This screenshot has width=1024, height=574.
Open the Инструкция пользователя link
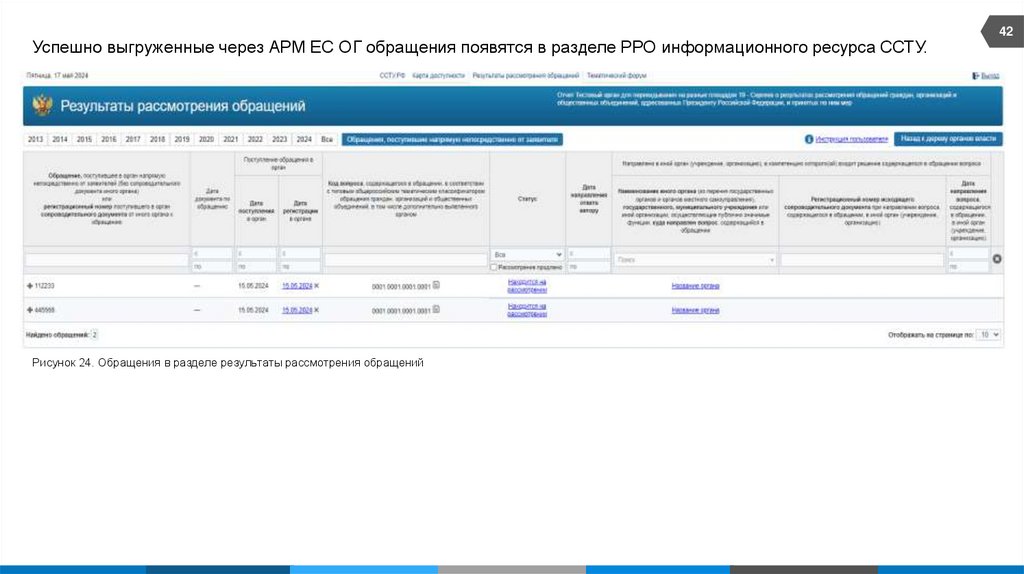click(852, 139)
